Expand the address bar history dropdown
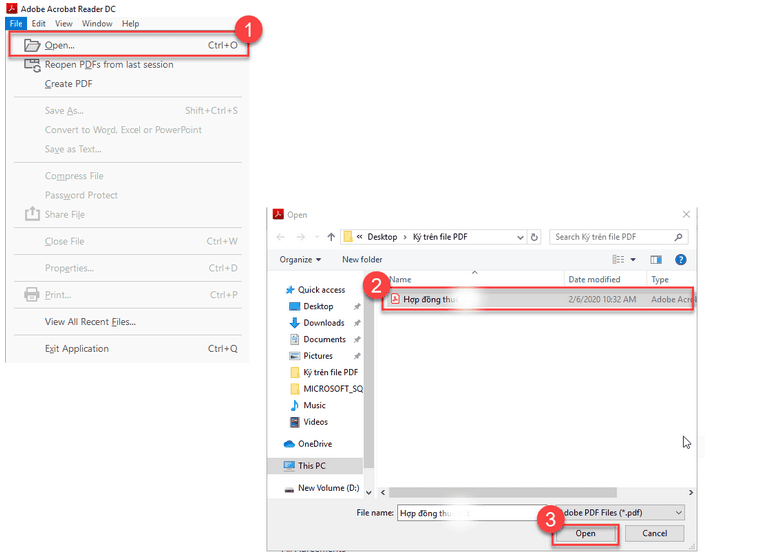766x555 pixels. [x=520, y=237]
